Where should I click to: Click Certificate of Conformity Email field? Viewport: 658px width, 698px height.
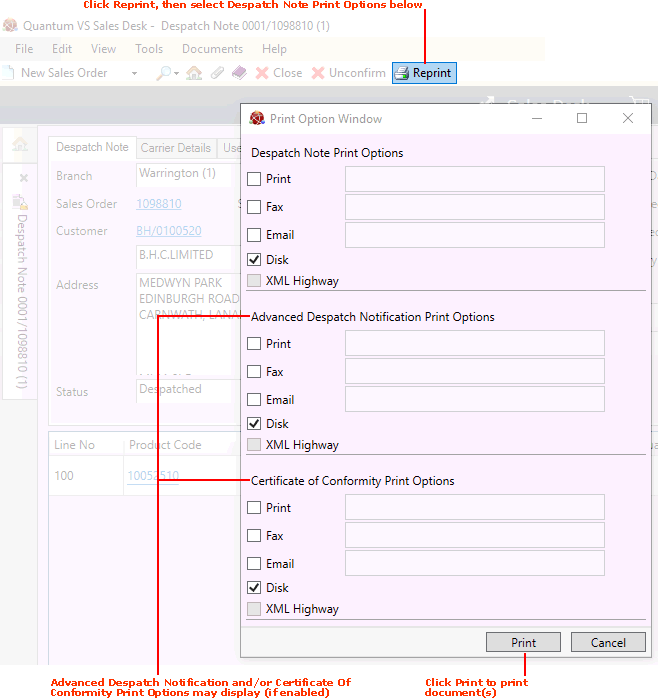pyautogui.click(x=475, y=563)
